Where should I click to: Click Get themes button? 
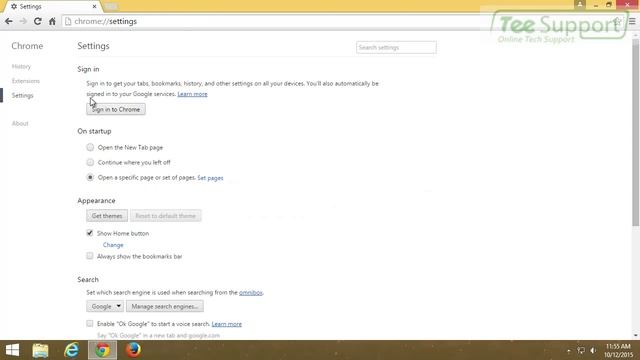(x=107, y=216)
